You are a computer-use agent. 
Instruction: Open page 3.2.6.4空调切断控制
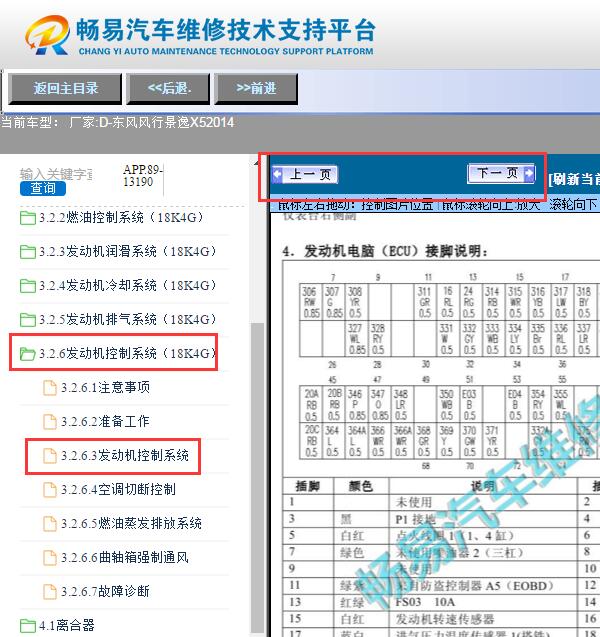(x=118, y=490)
